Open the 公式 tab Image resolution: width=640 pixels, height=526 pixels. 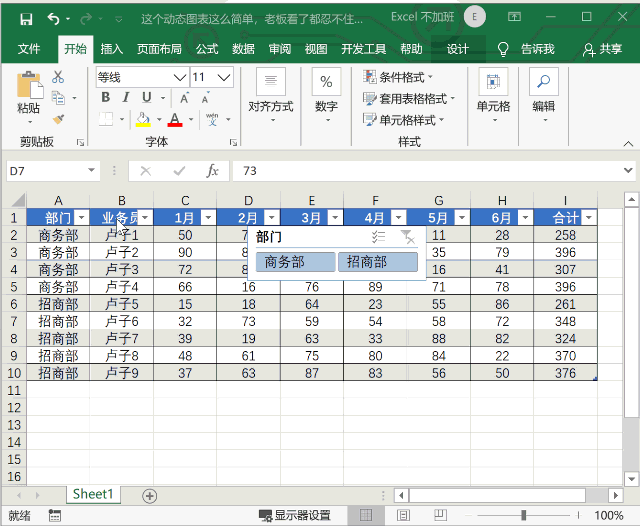(x=207, y=49)
